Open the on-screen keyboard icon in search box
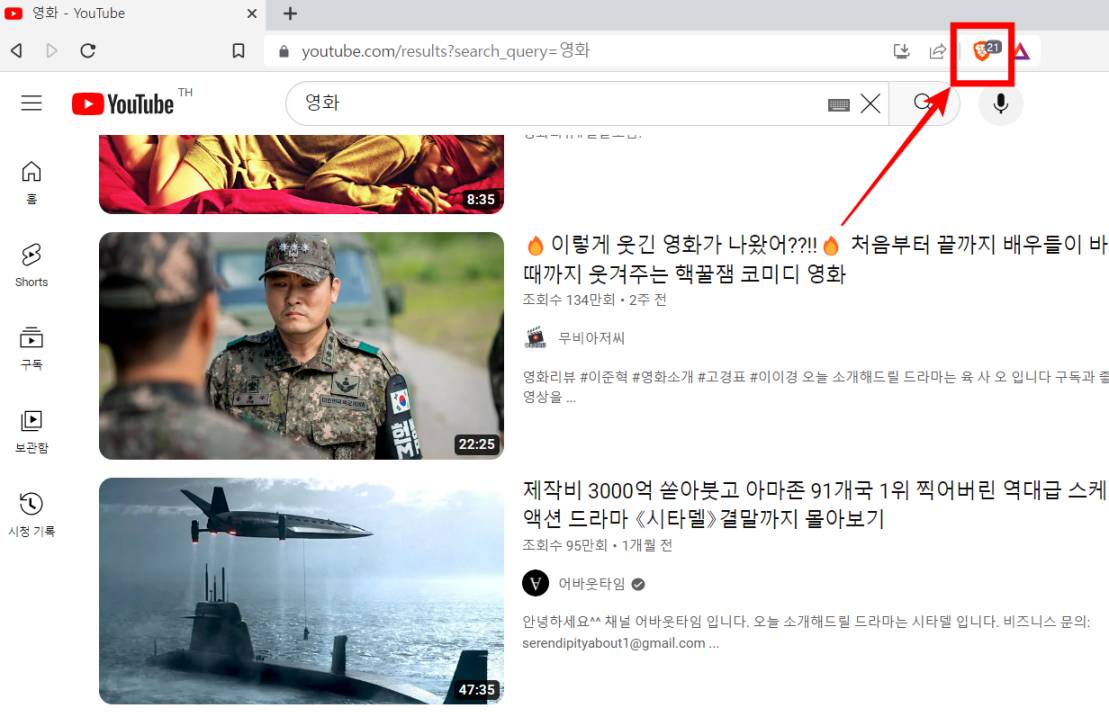Image resolution: width=1109 pixels, height=717 pixels. (x=838, y=105)
